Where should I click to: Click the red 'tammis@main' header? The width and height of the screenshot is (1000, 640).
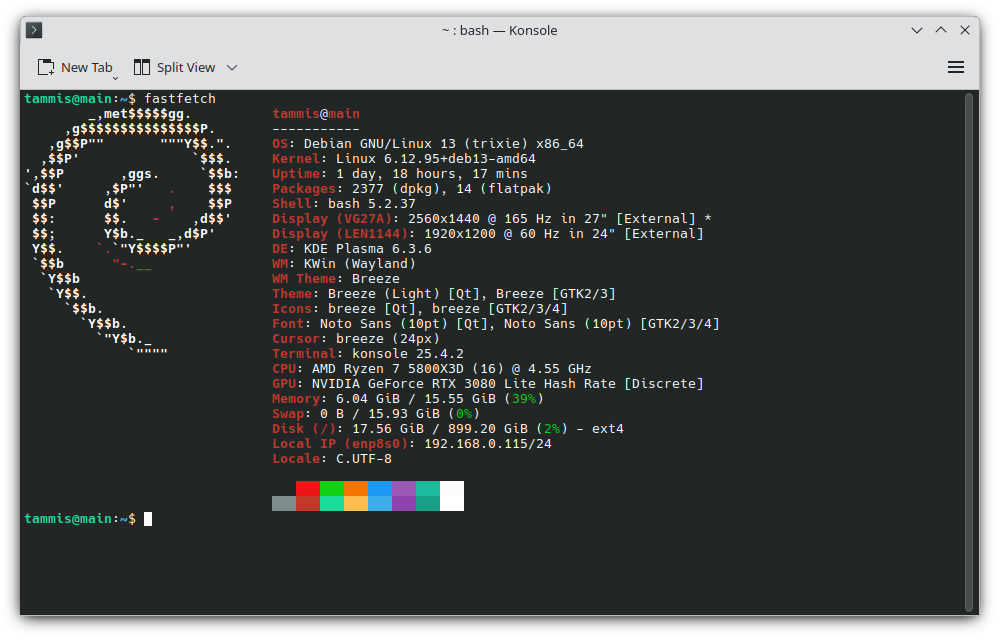316,113
